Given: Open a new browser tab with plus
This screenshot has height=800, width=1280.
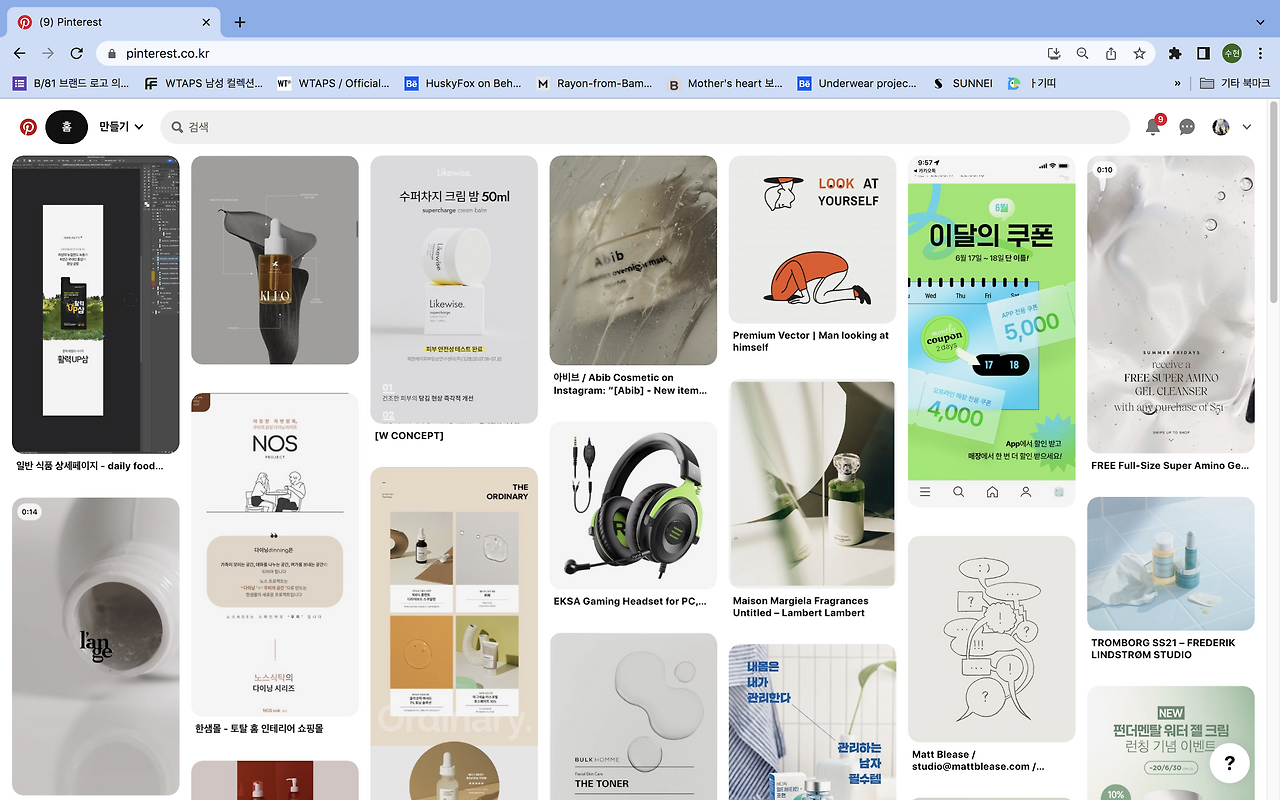Looking at the screenshot, I should click(x=240, y=22).
